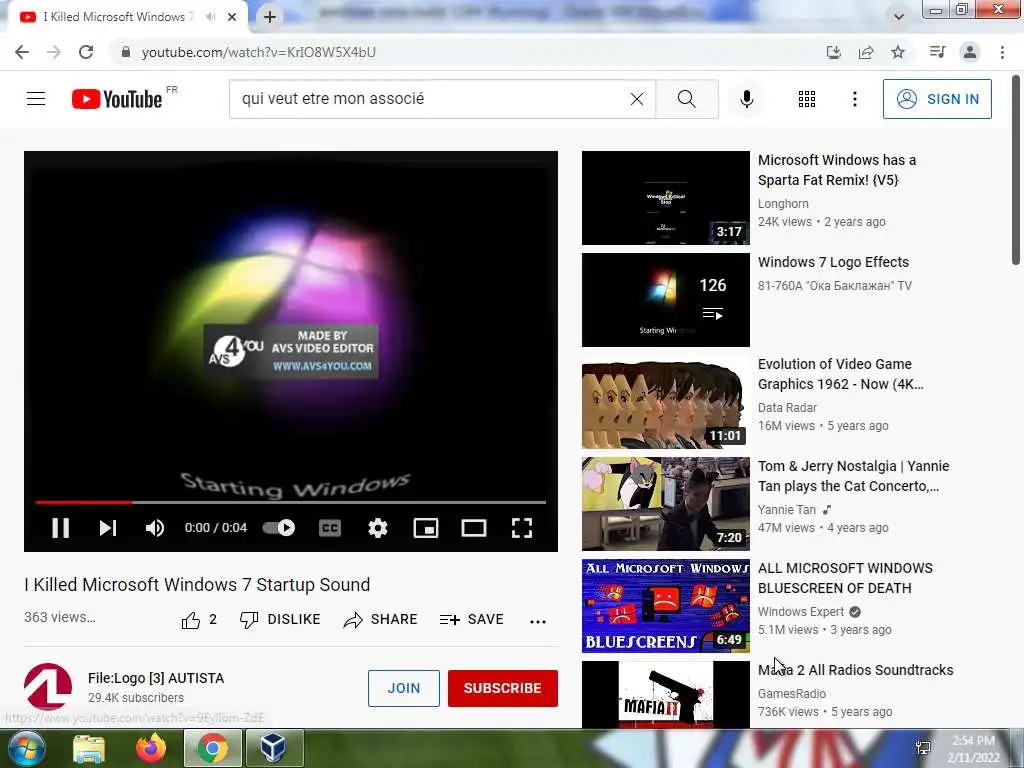Open a new browser tab

coord(270,17)
